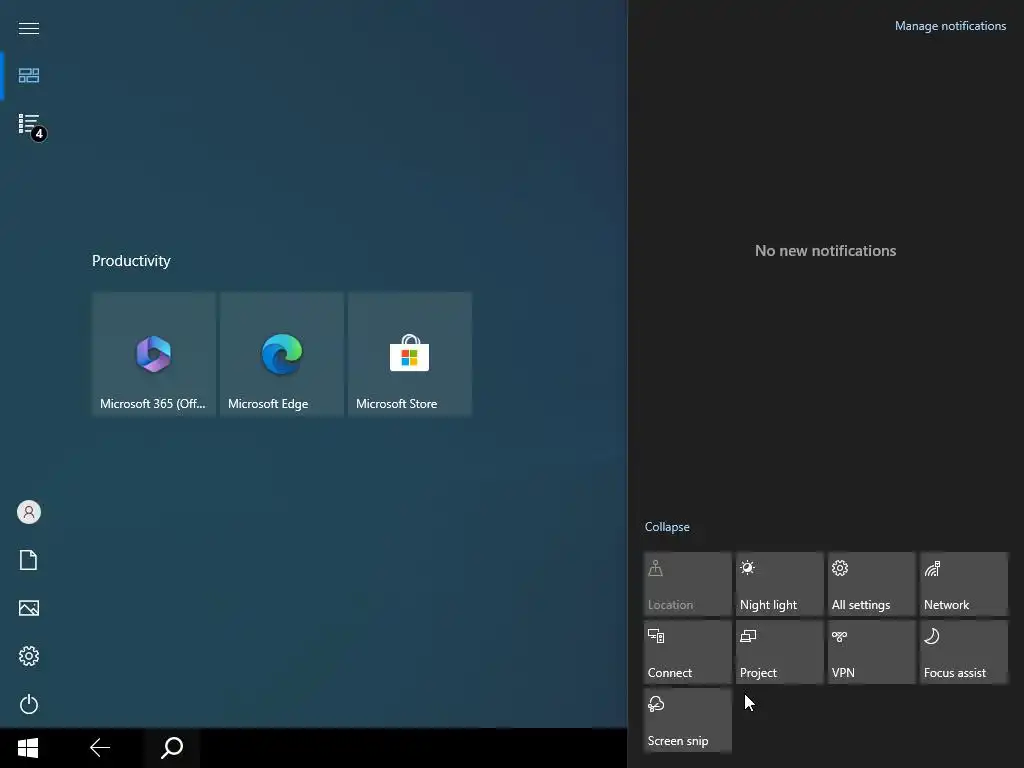Collapse the quick actions panel
Image resolution: width=1024 pixels, height=768 pixels.
pos(667,527)
